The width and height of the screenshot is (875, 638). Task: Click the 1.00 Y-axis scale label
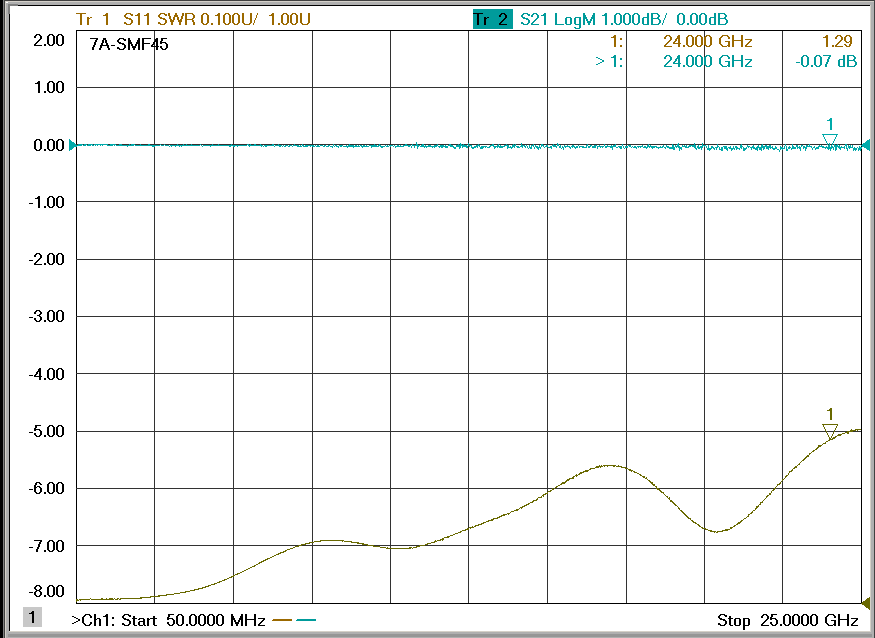point(49,87)
